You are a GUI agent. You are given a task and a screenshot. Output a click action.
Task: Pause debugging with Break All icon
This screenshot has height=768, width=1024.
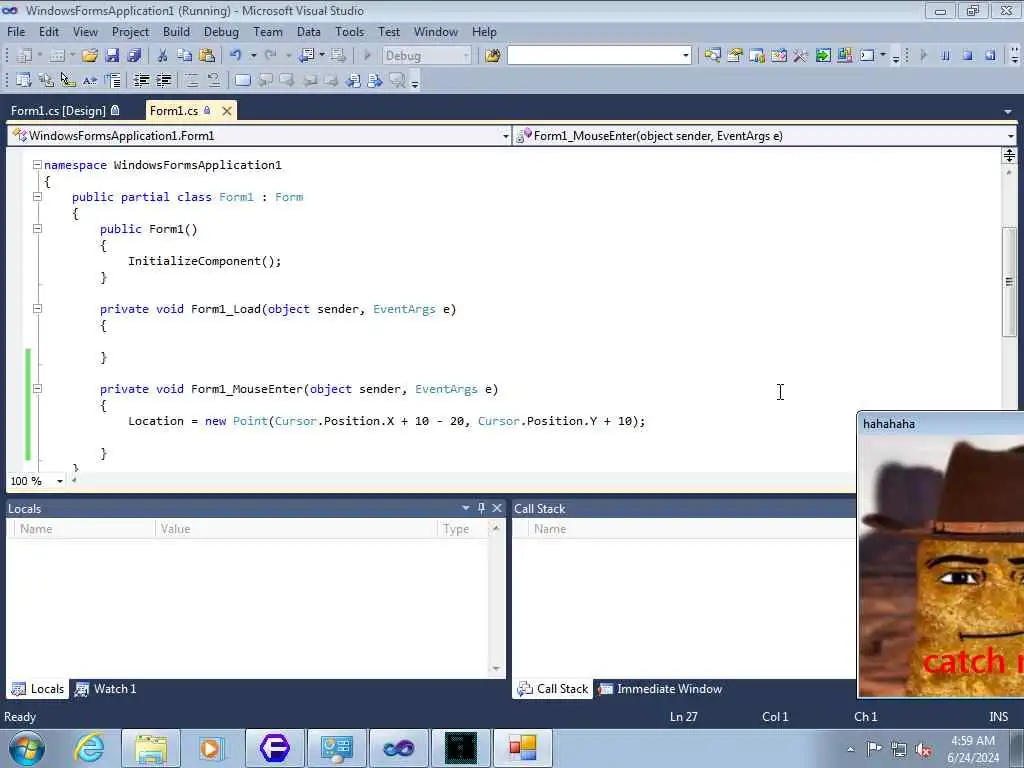(x=945, y=56)
